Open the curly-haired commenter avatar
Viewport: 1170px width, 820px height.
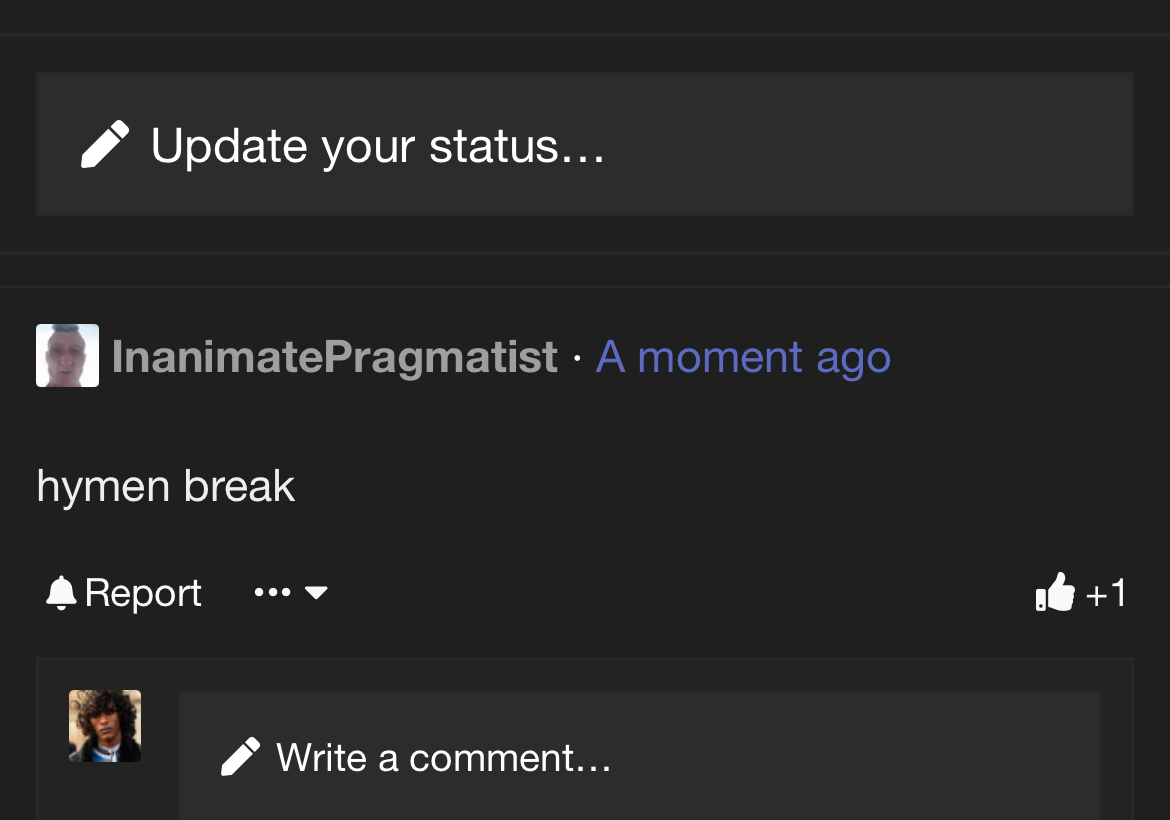[105, 726]
